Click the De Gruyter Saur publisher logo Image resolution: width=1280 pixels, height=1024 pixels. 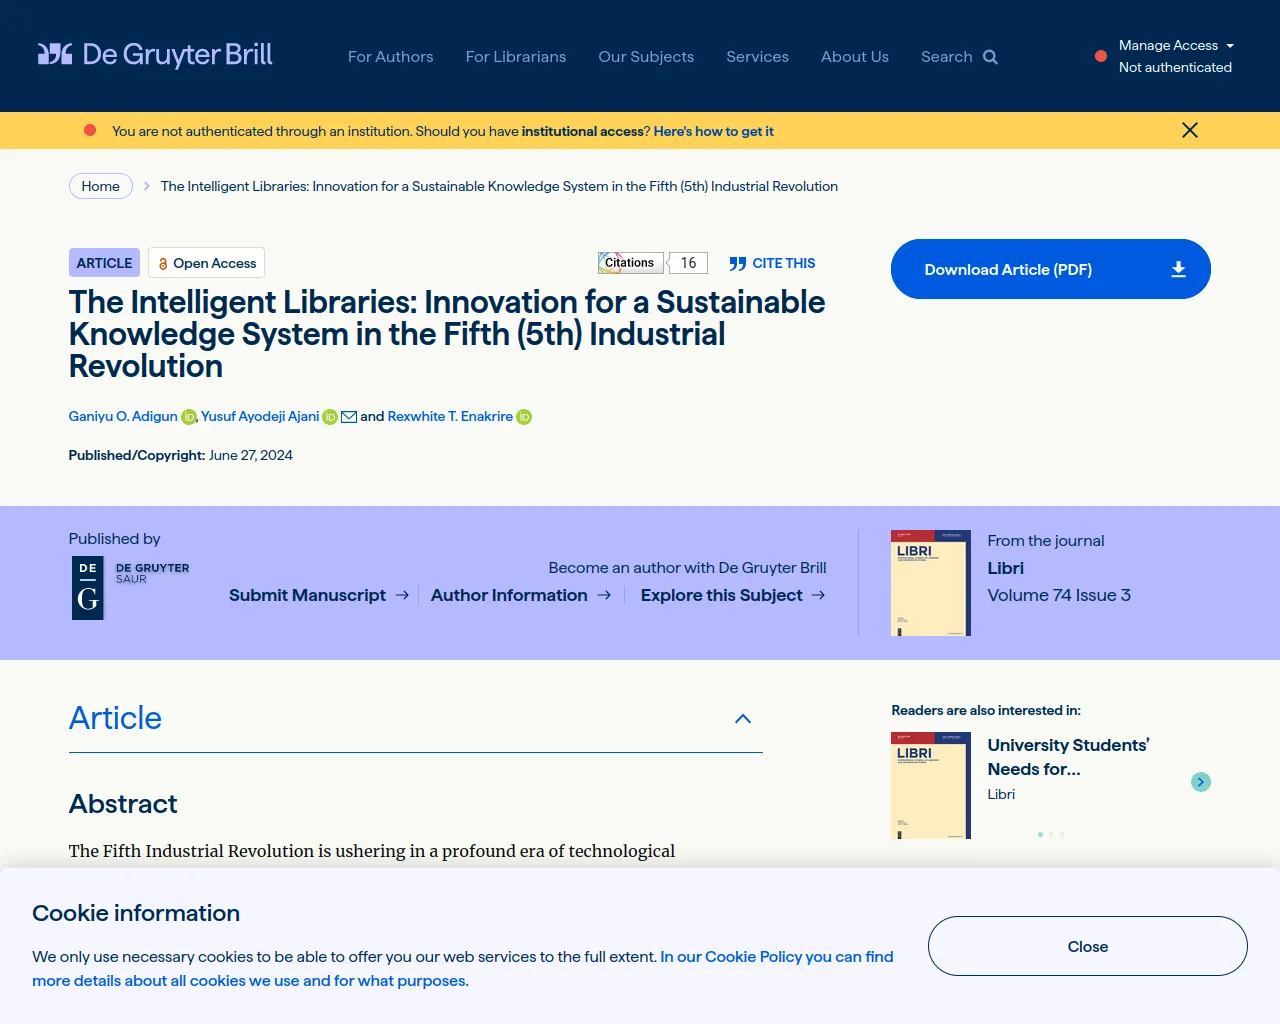(x=130, y=587)
